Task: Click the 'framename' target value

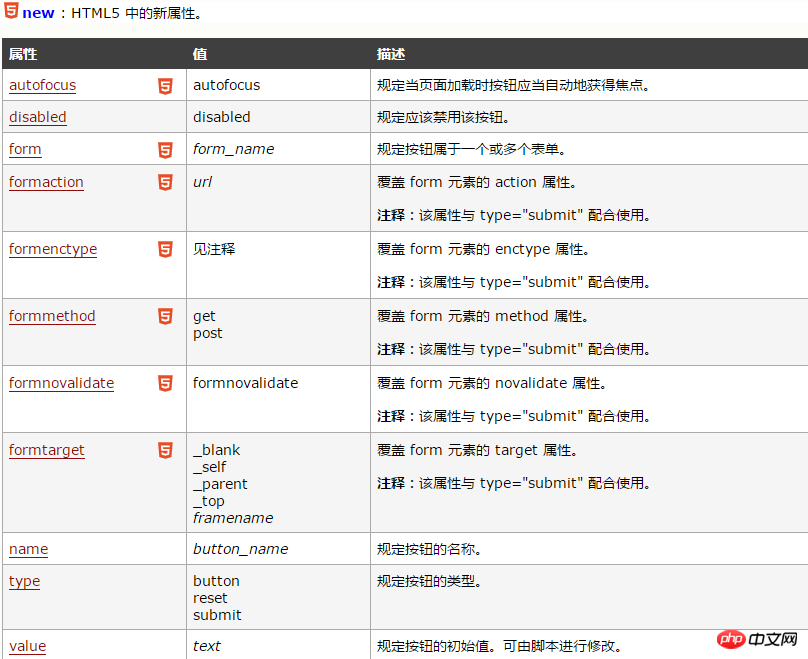Action: click(233, 518)
